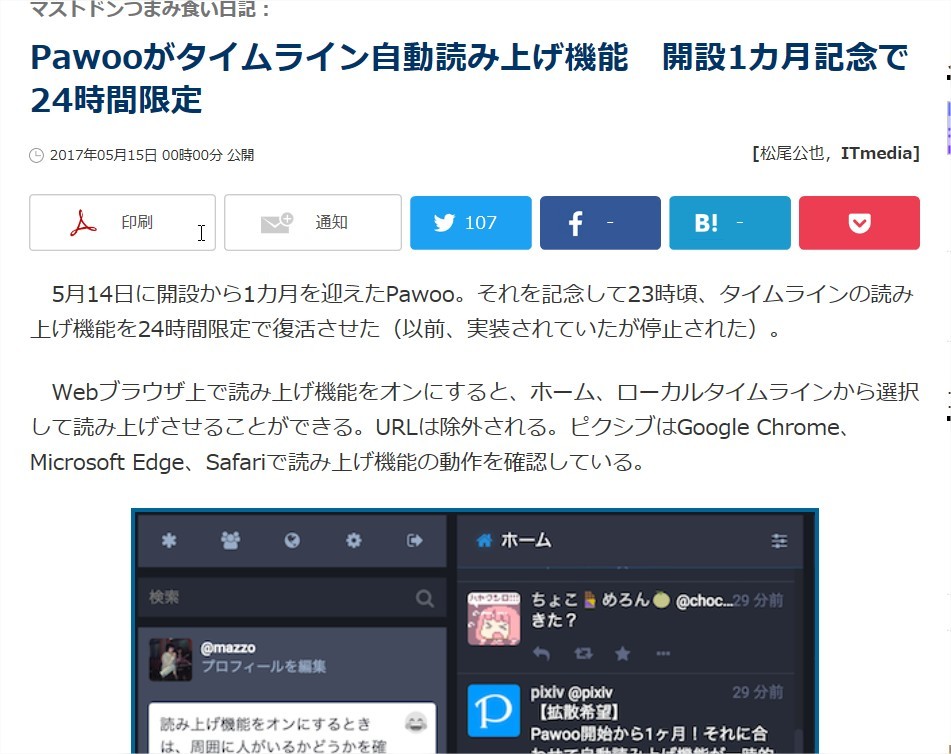
Task: Click the マストドンつまみ食い日記 series label
Action: coord(150,8)
